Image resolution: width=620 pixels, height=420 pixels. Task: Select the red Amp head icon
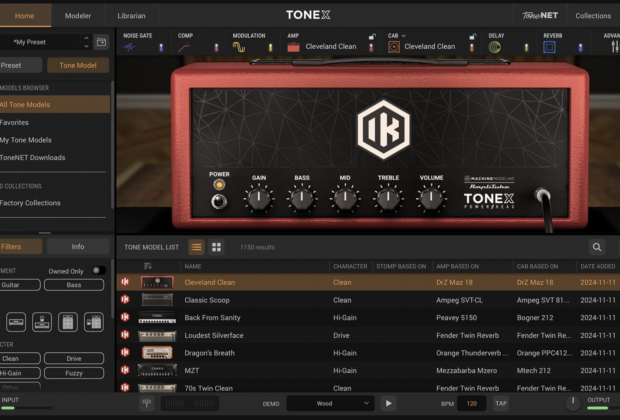coord(293,47)
